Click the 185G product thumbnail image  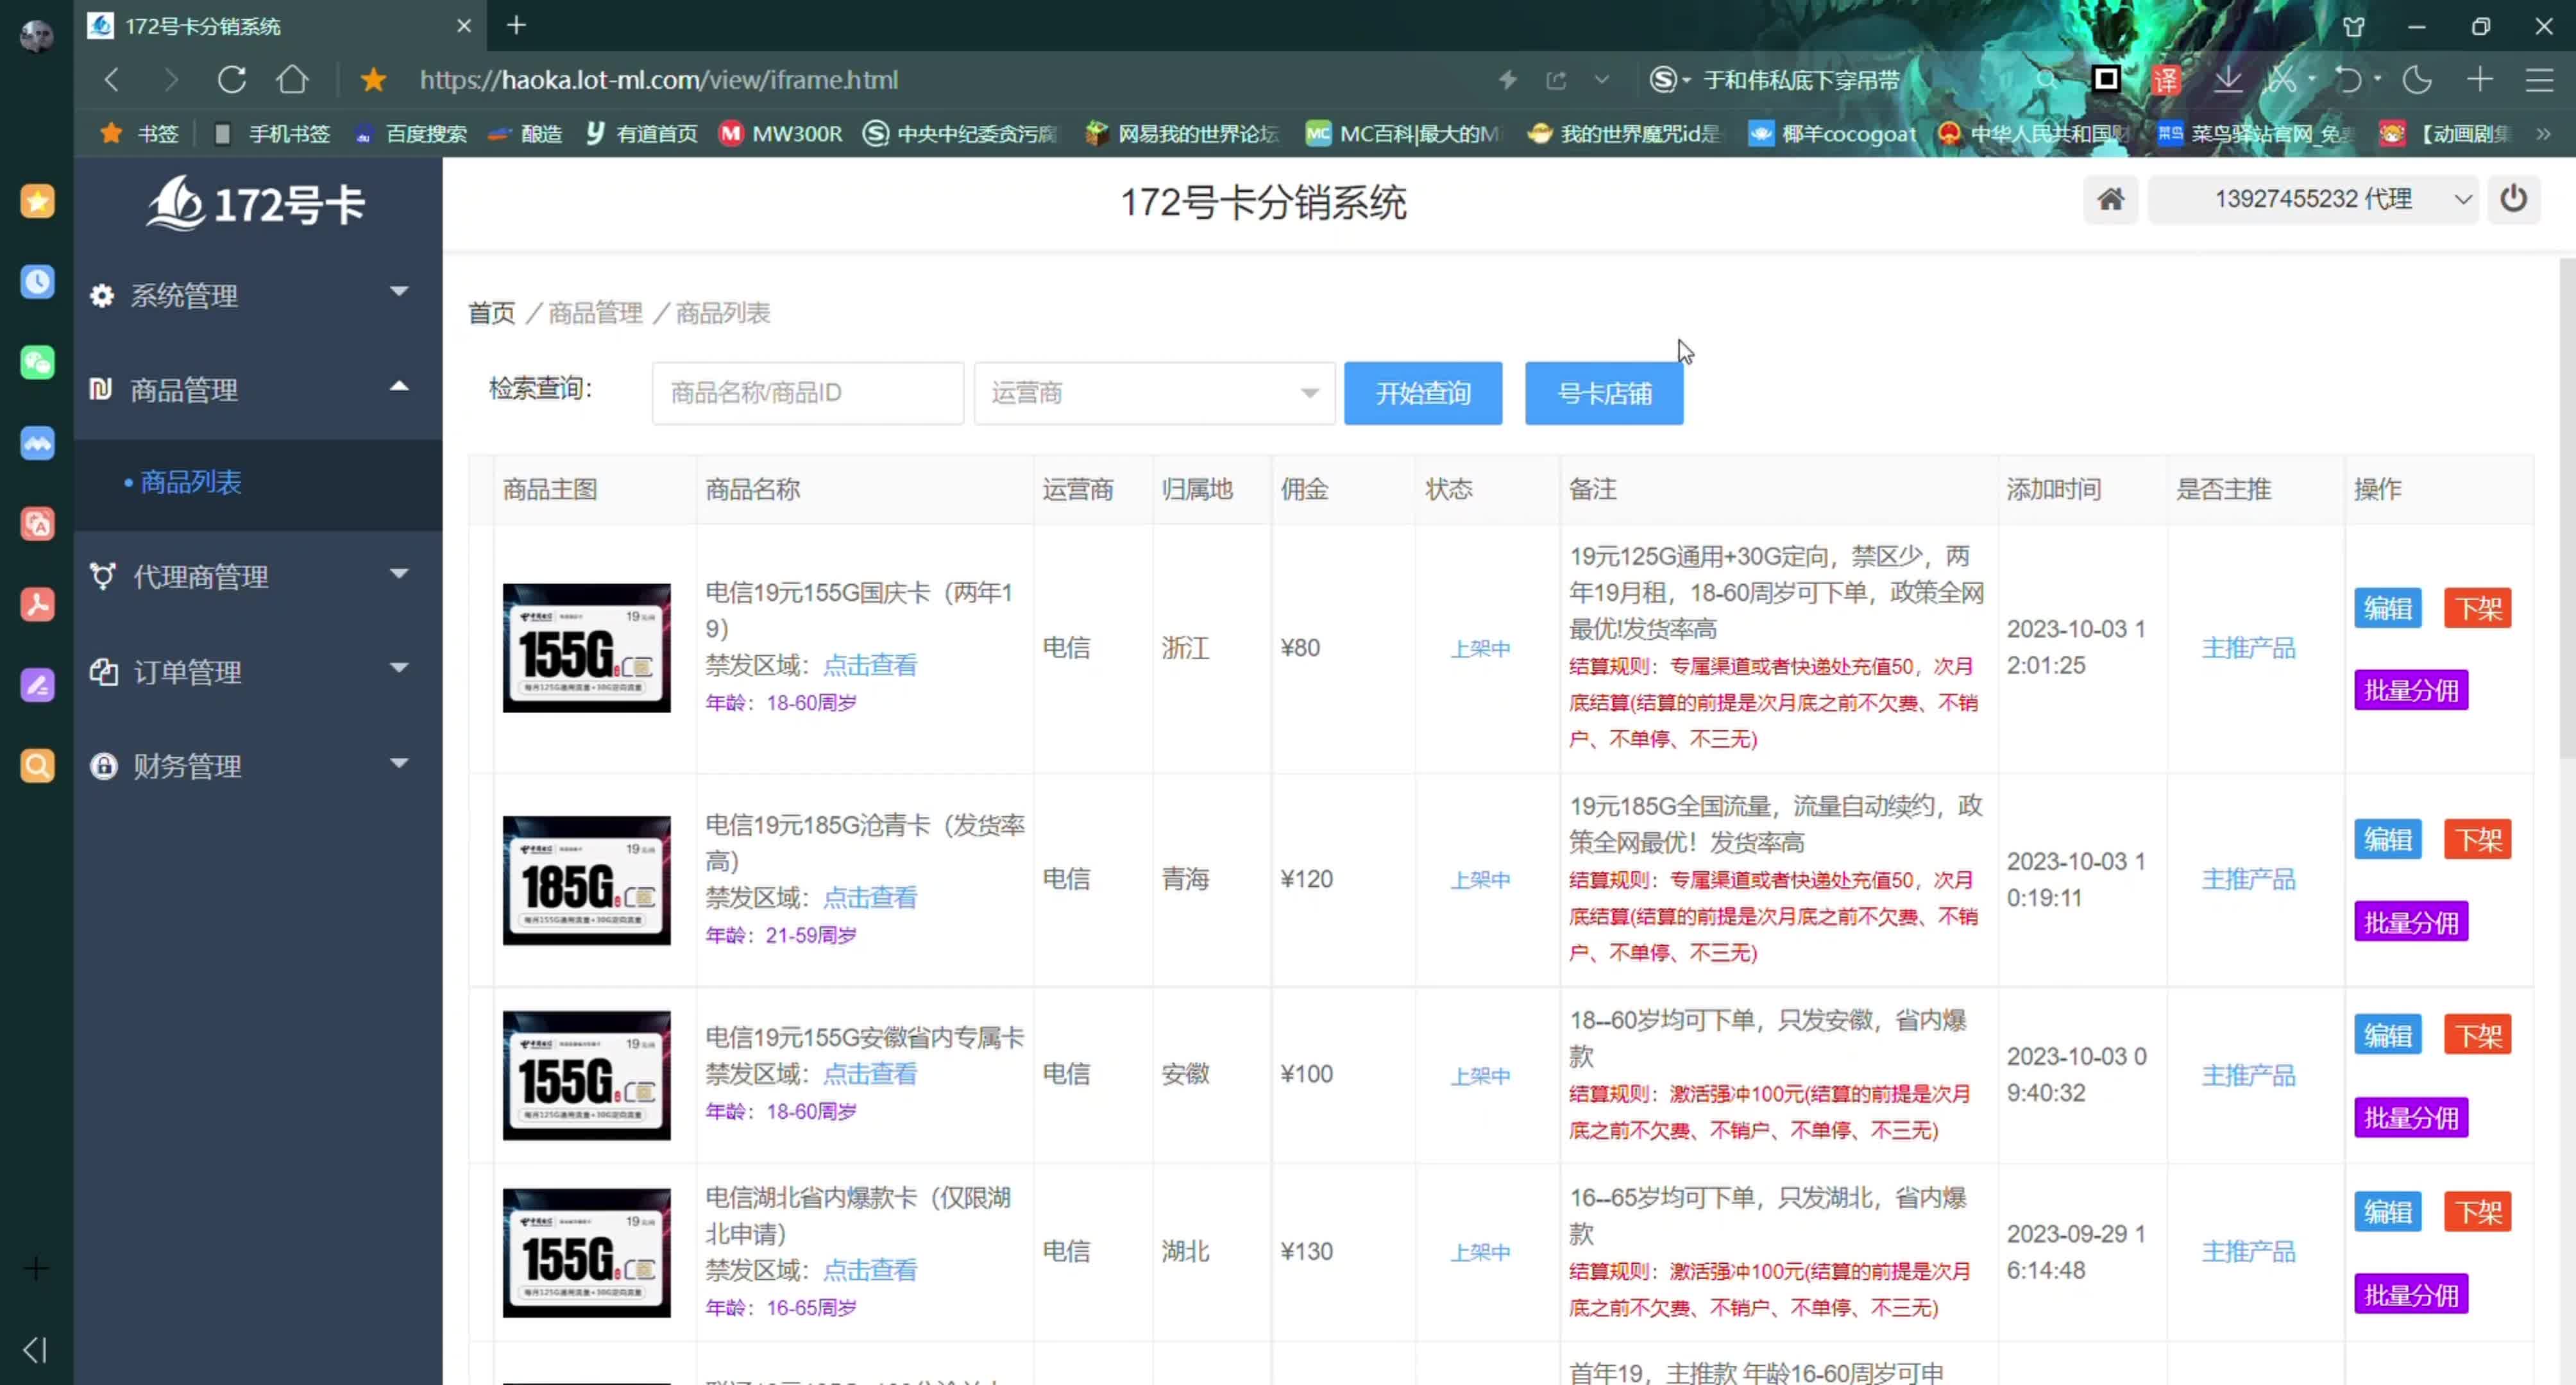[x=587, y=880]
